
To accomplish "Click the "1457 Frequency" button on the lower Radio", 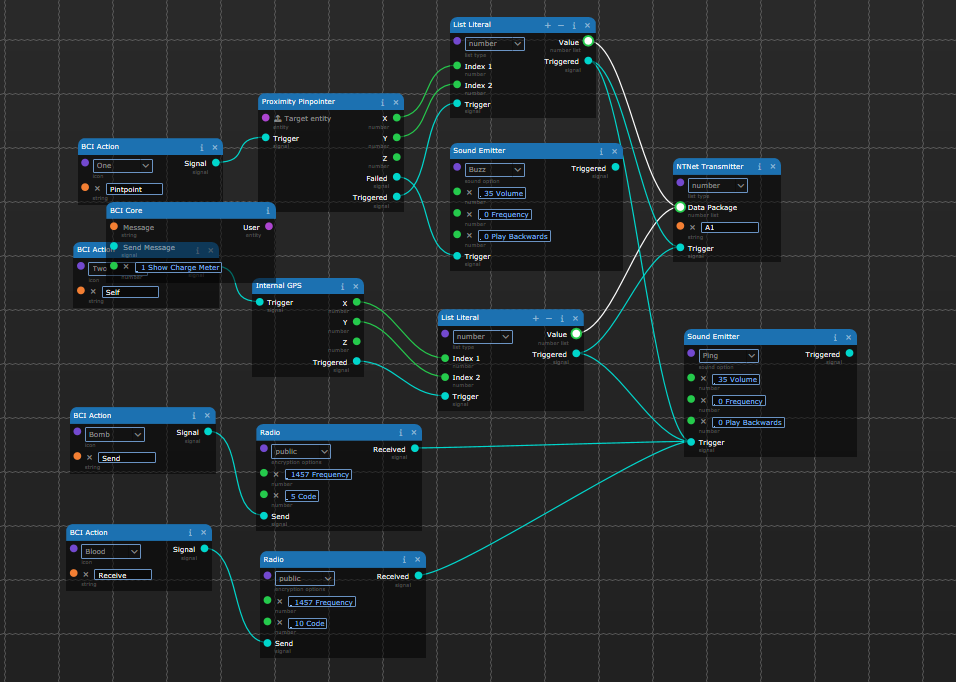I will tap(322, 601).
